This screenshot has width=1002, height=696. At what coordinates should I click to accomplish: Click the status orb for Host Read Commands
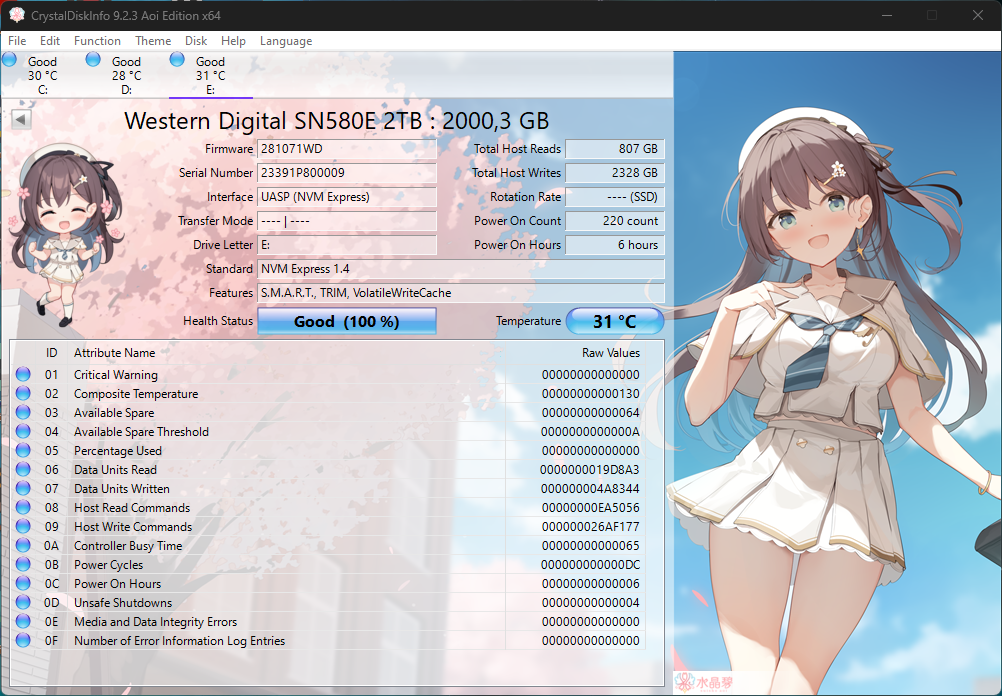[23, 507]
